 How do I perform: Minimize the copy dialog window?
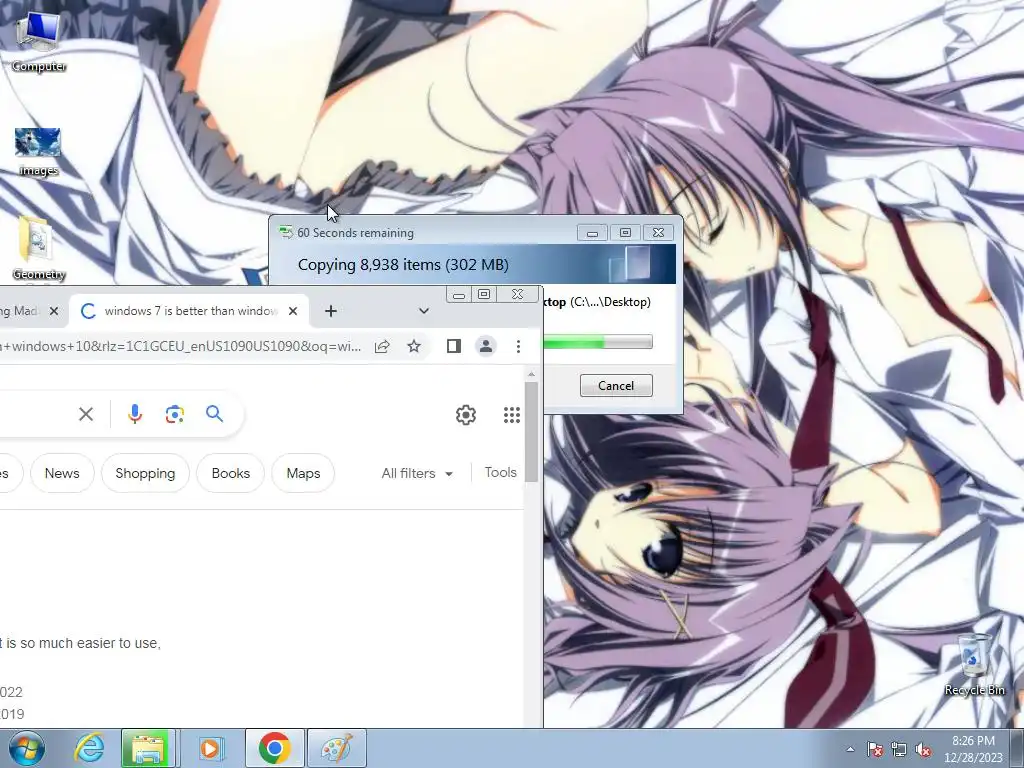pos(592,232)
